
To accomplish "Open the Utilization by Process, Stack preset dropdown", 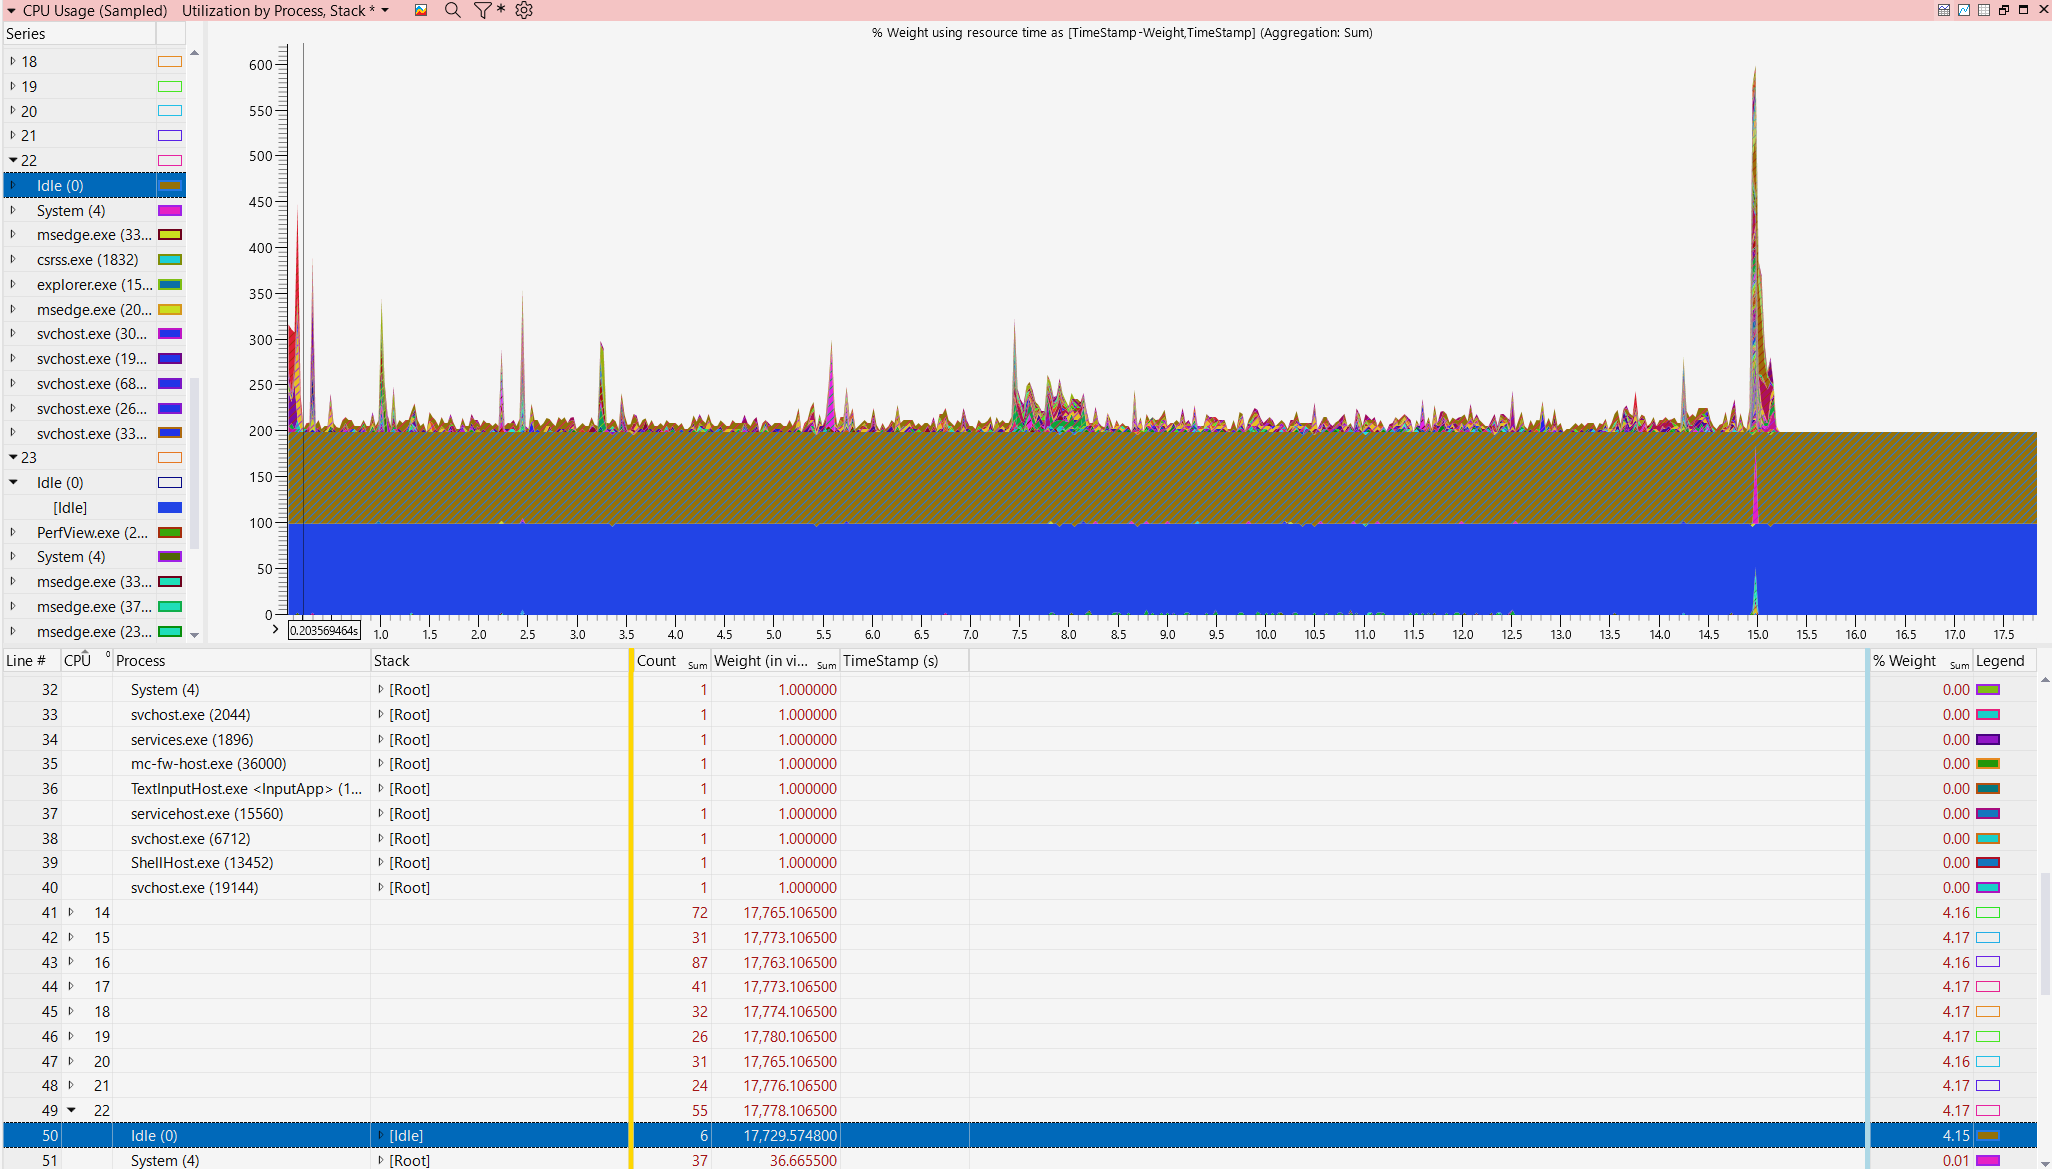I will point(385,10).
